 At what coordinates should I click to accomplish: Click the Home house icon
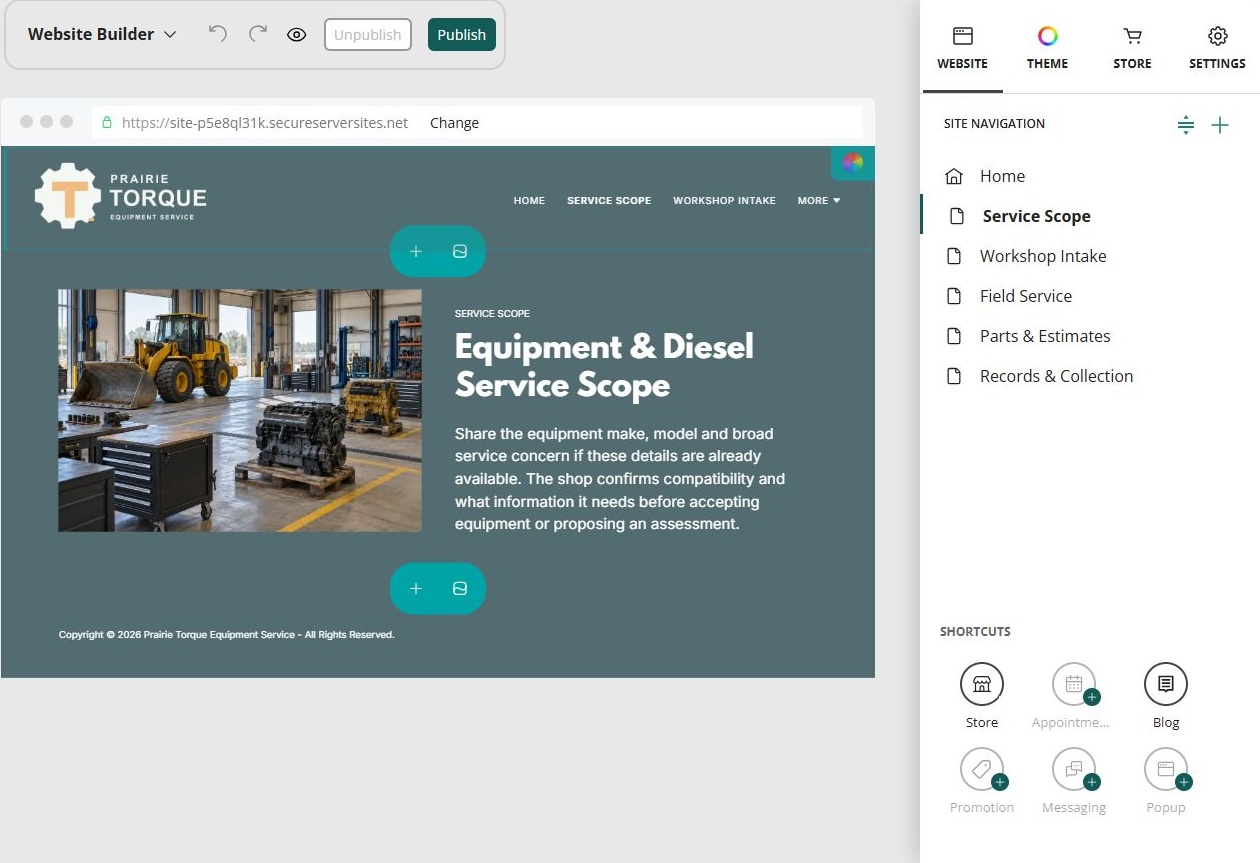[954, 176]
